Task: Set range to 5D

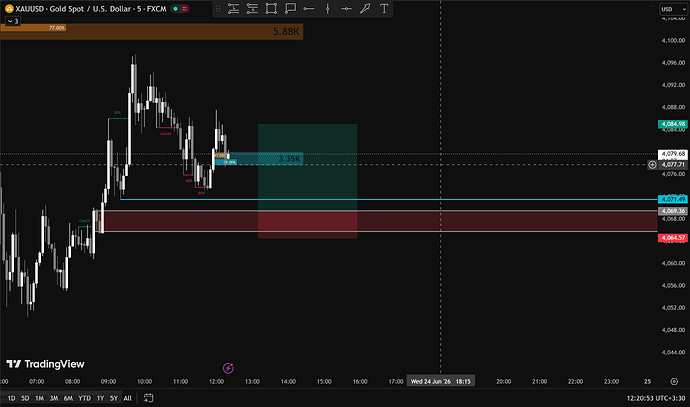Action: click(x=25, y=398)
